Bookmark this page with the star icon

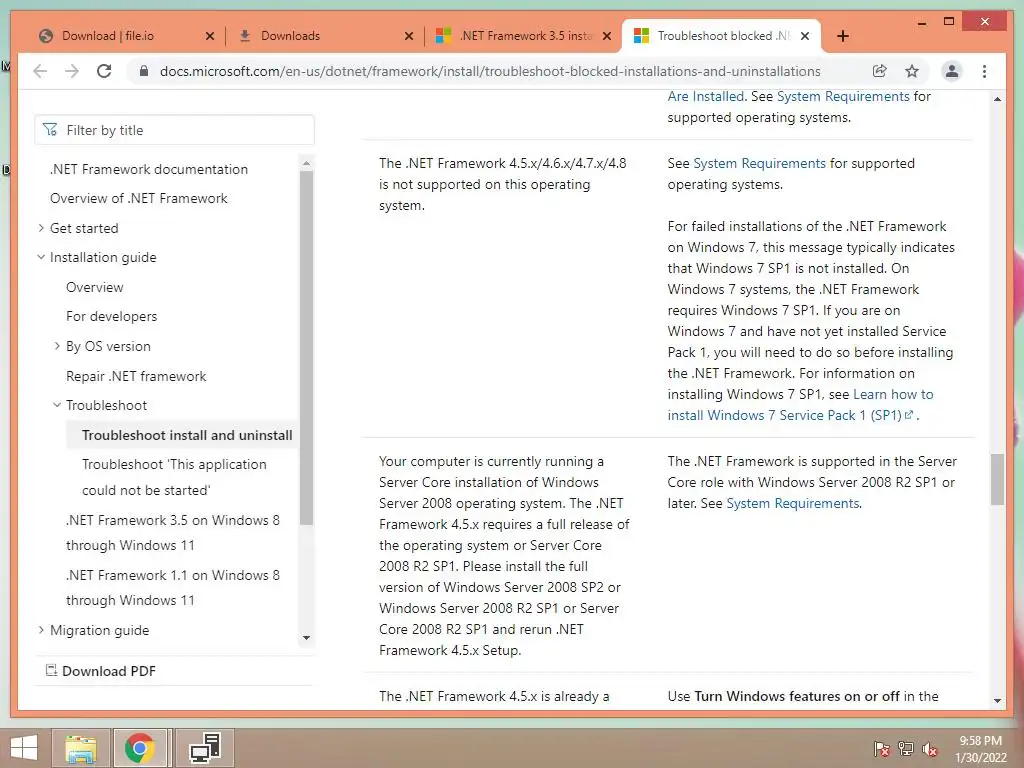pos(912,71)
